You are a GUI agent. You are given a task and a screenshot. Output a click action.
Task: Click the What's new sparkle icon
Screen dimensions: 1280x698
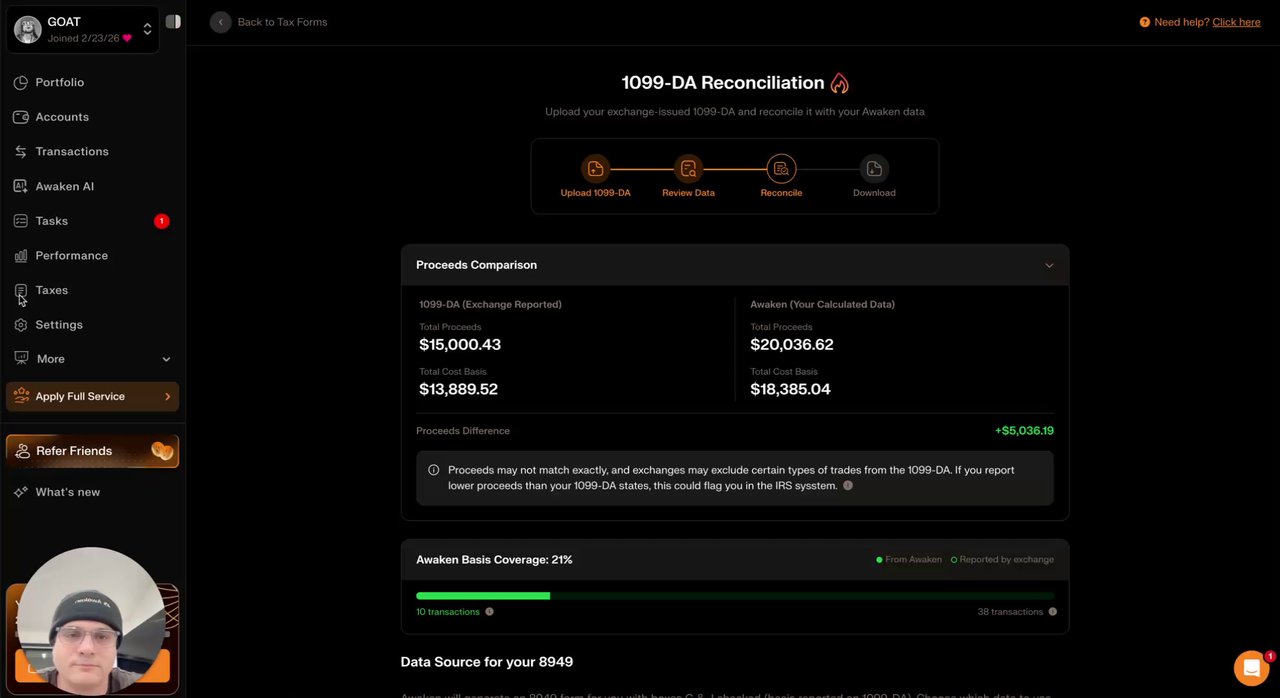(x=20, y=492)
